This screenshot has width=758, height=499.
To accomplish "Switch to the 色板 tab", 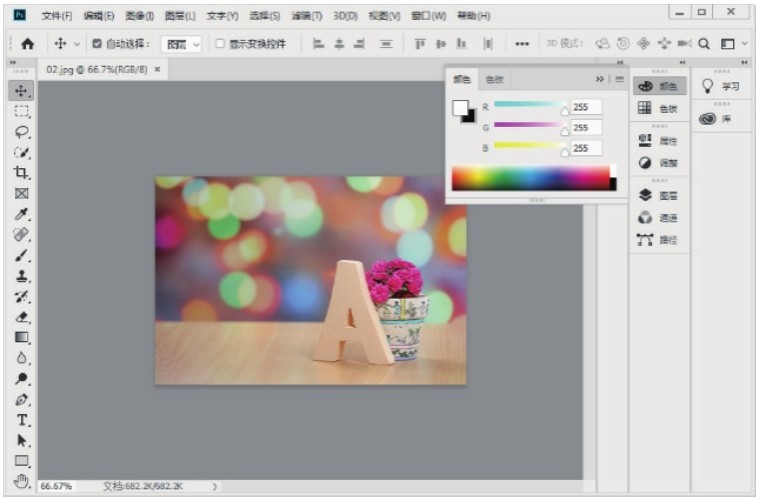I will coord(494,79).
